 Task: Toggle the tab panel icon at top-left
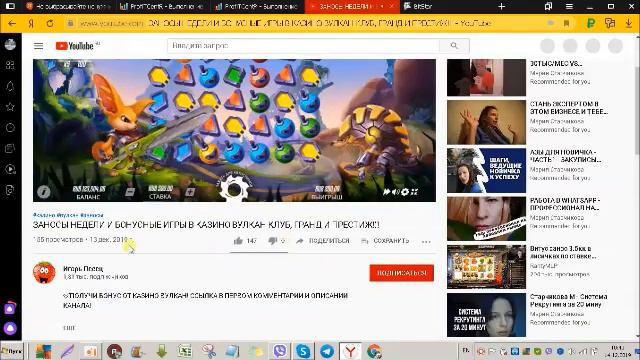tap(10, 6)
